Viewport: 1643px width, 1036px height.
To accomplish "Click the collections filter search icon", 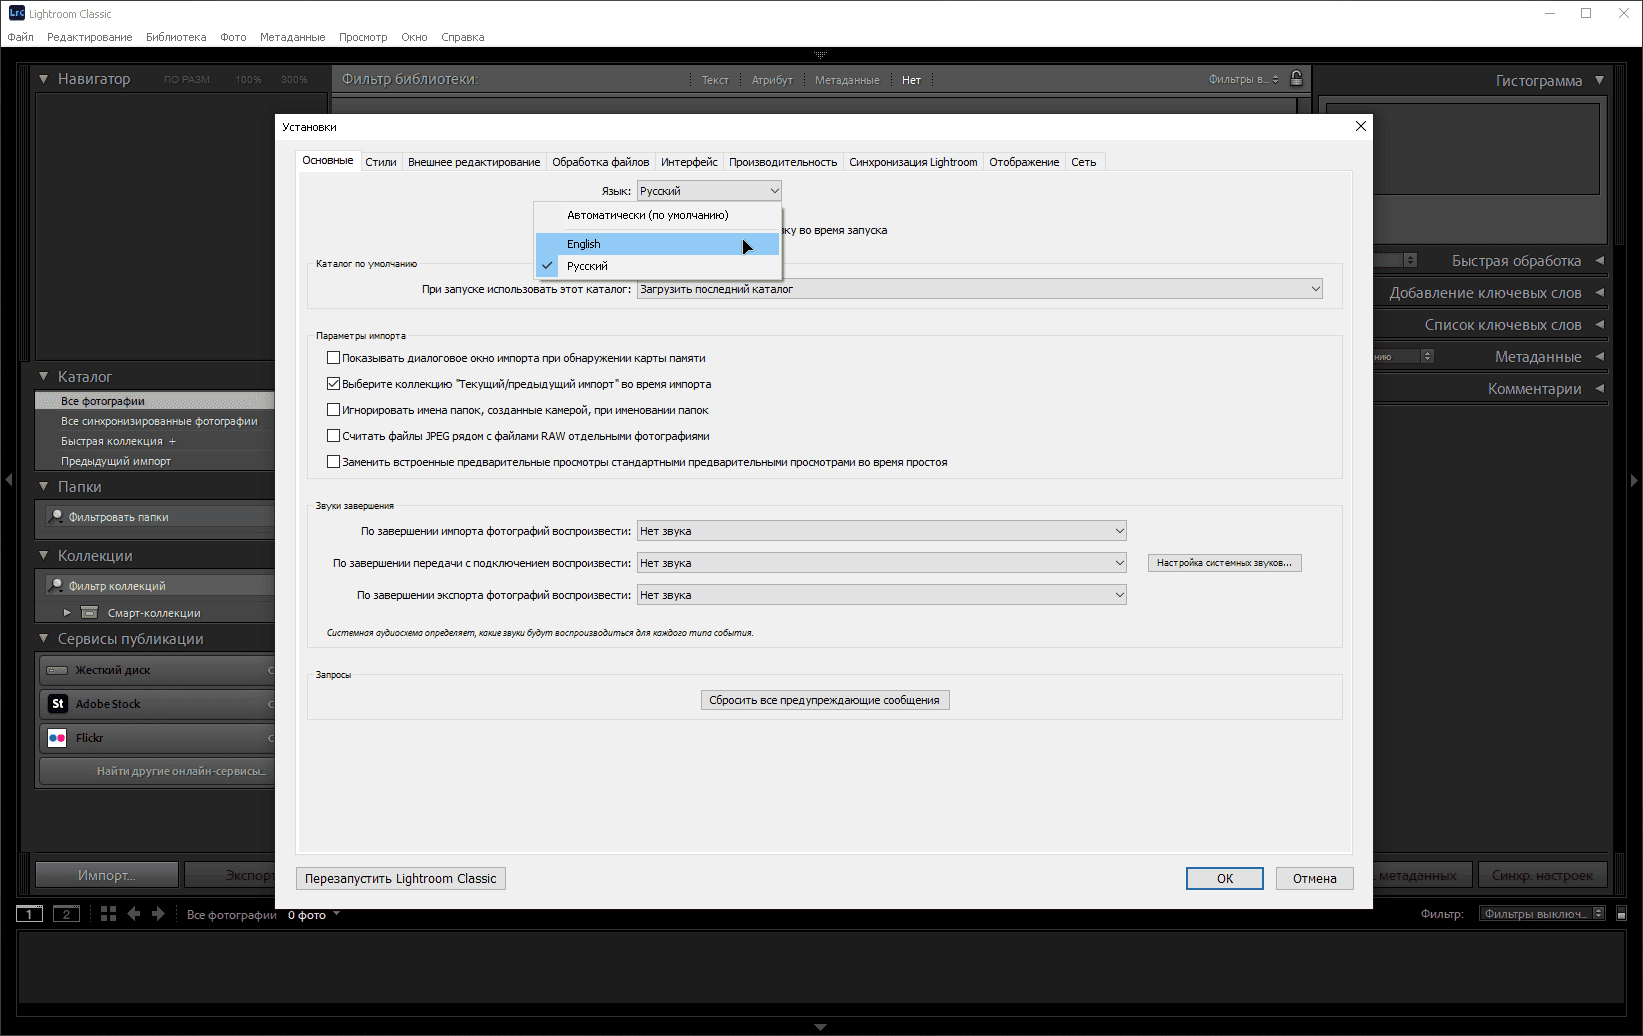I will [57, 586].
